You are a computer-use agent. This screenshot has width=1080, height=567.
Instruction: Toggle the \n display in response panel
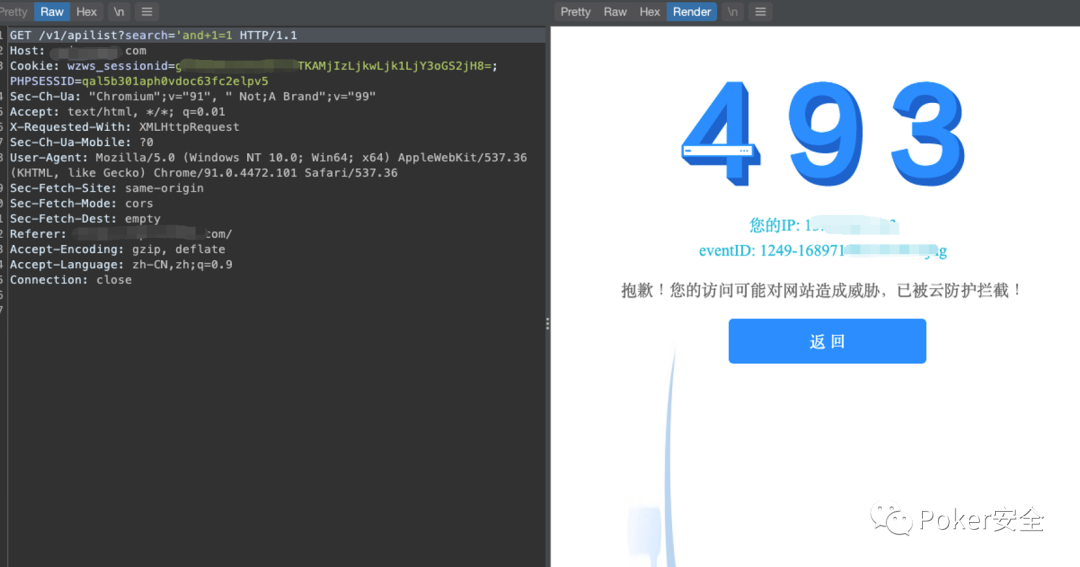click(x=733, y=12)
